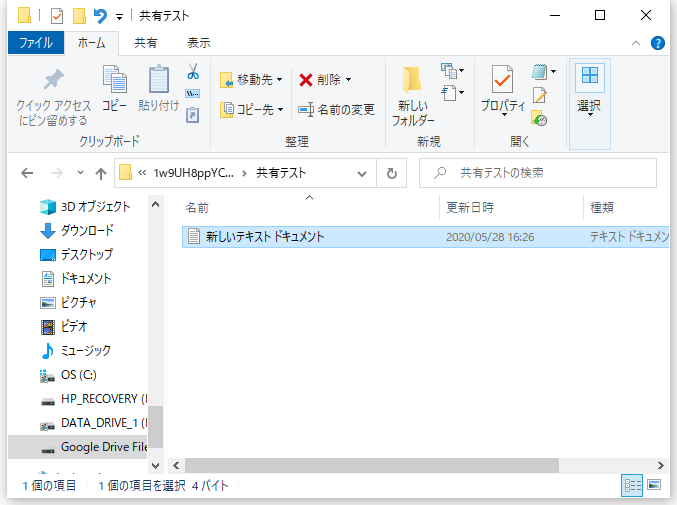
Task: Collapse the ribbon with the up chevron
Action: point(636,43)
